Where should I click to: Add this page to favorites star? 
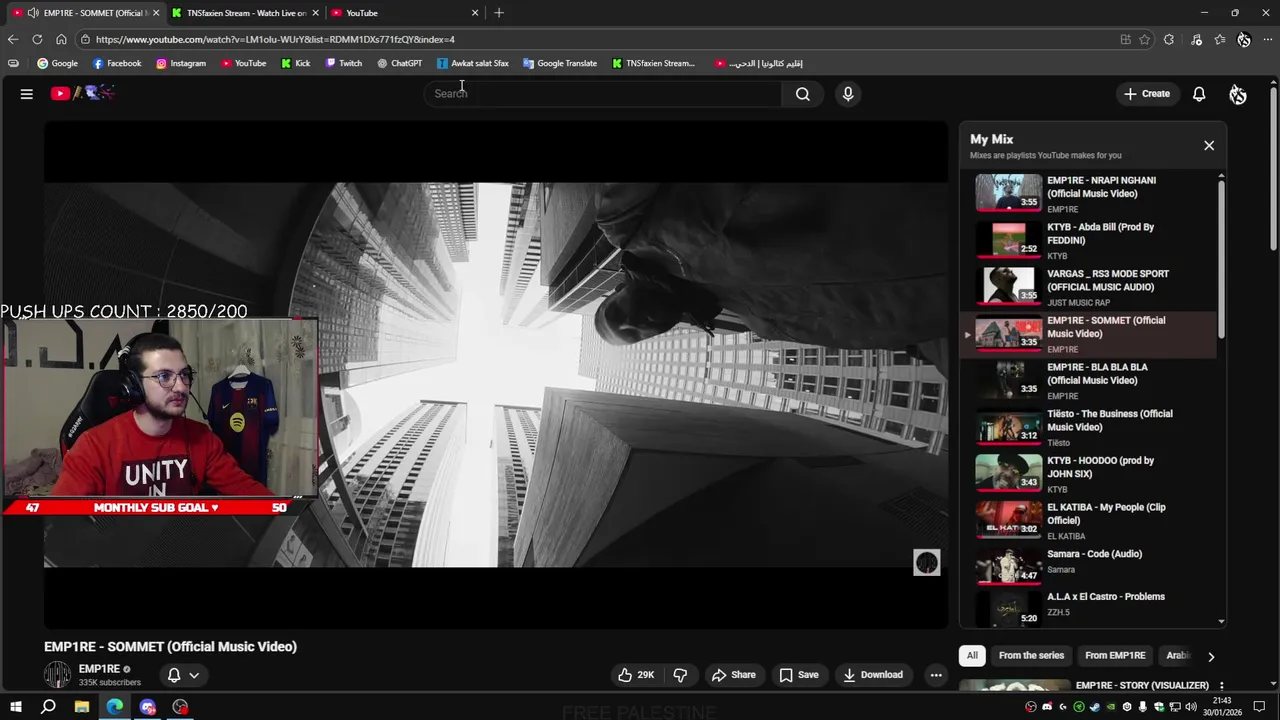point(1144,39)
